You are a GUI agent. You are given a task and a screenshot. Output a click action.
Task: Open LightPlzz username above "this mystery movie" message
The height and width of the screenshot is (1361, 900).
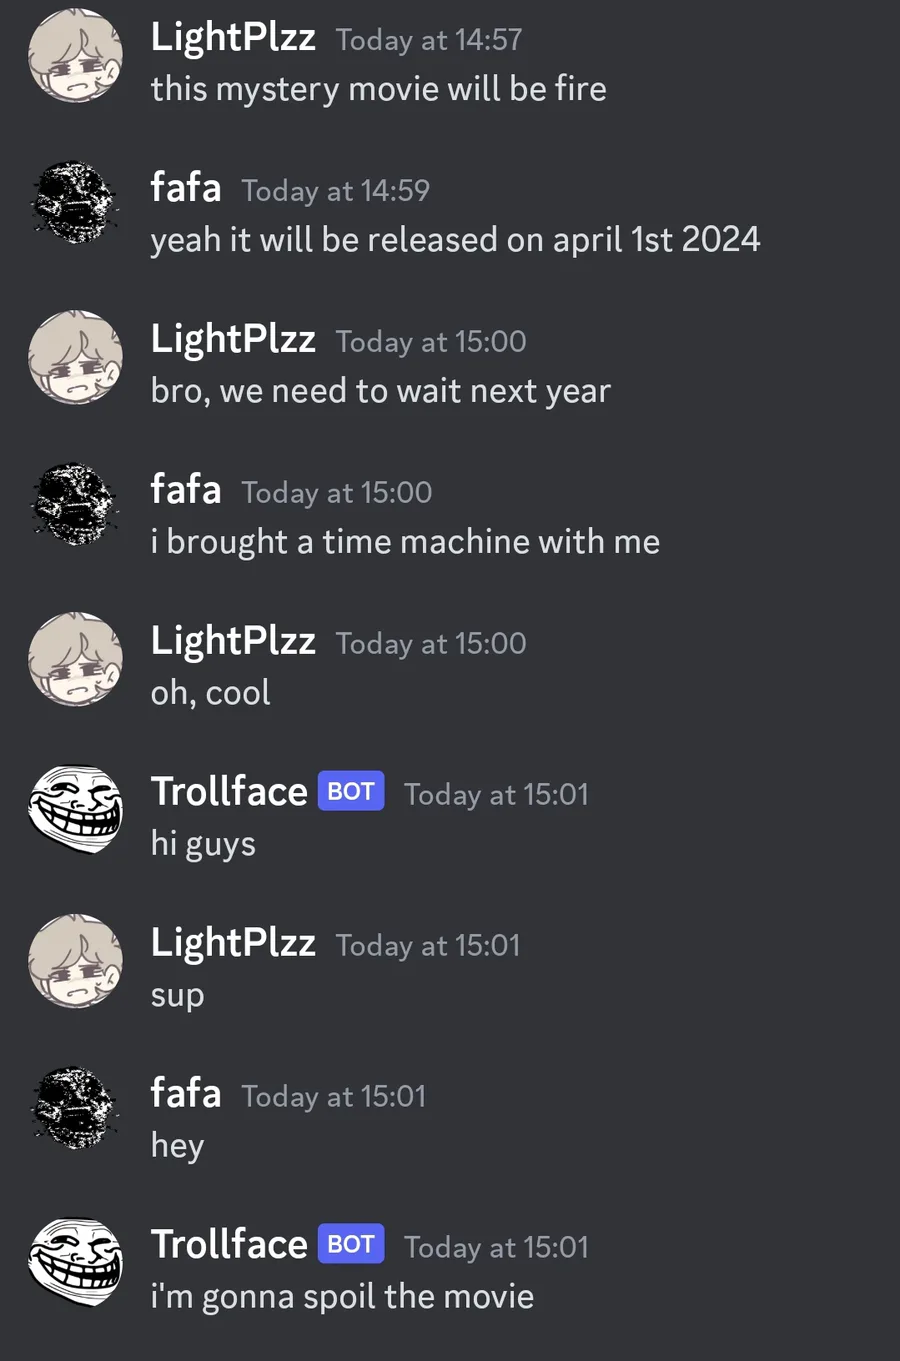coord(233,38)
